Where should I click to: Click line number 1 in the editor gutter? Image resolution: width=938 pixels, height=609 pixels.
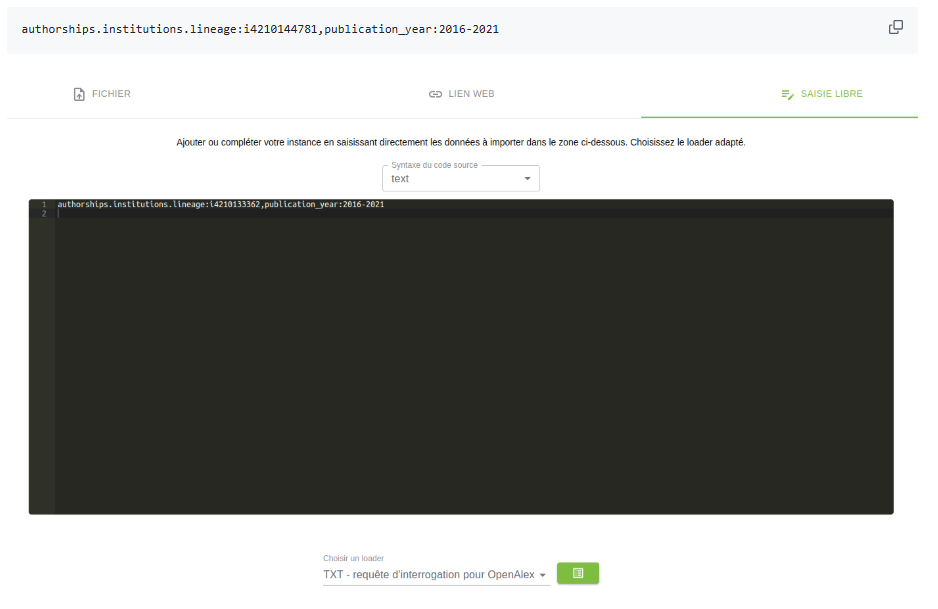[x=44, y=205]
